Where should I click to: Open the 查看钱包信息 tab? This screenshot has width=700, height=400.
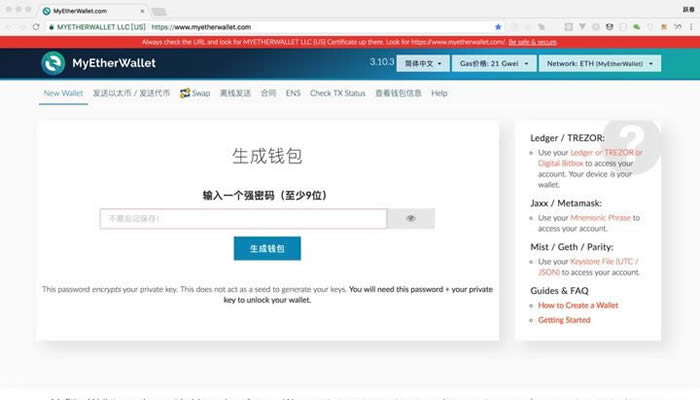point(398,93)
